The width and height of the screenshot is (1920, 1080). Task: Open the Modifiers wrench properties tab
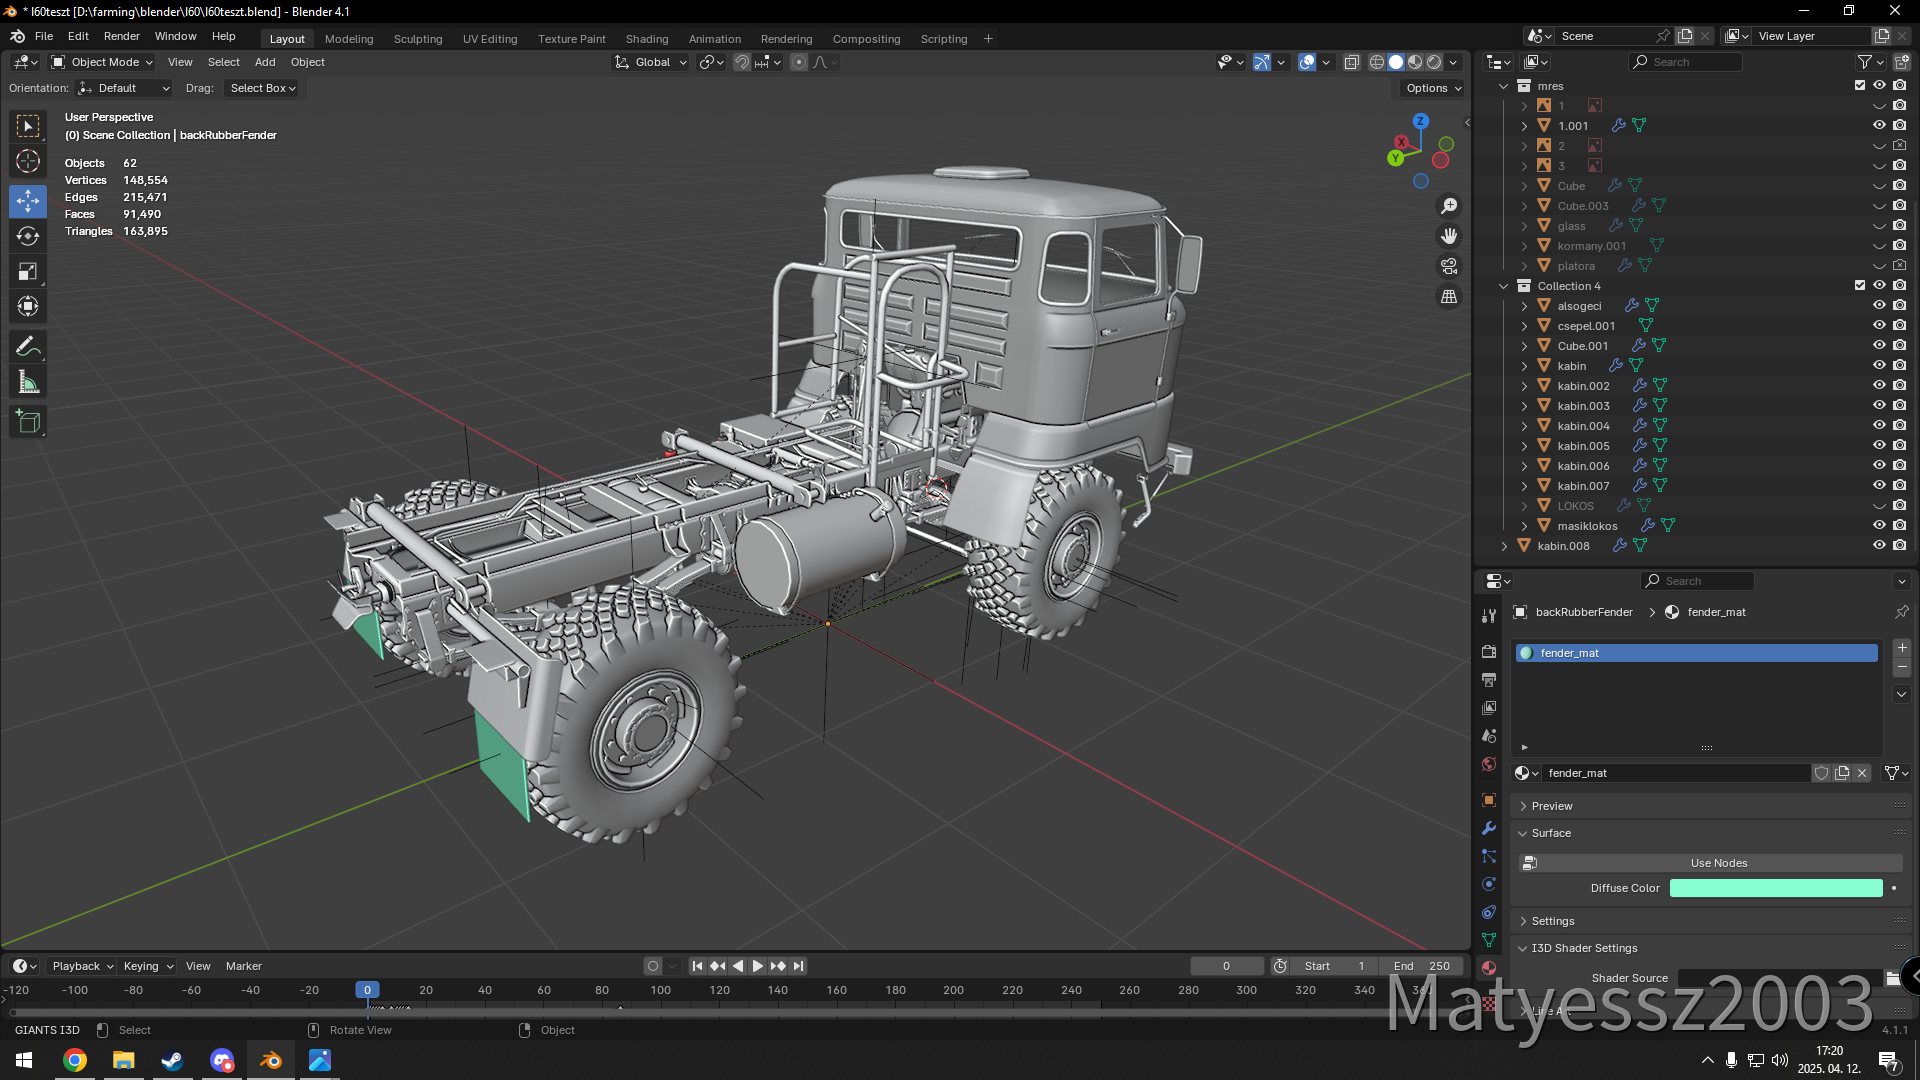pyautogui.click(x=1489, y=828)
